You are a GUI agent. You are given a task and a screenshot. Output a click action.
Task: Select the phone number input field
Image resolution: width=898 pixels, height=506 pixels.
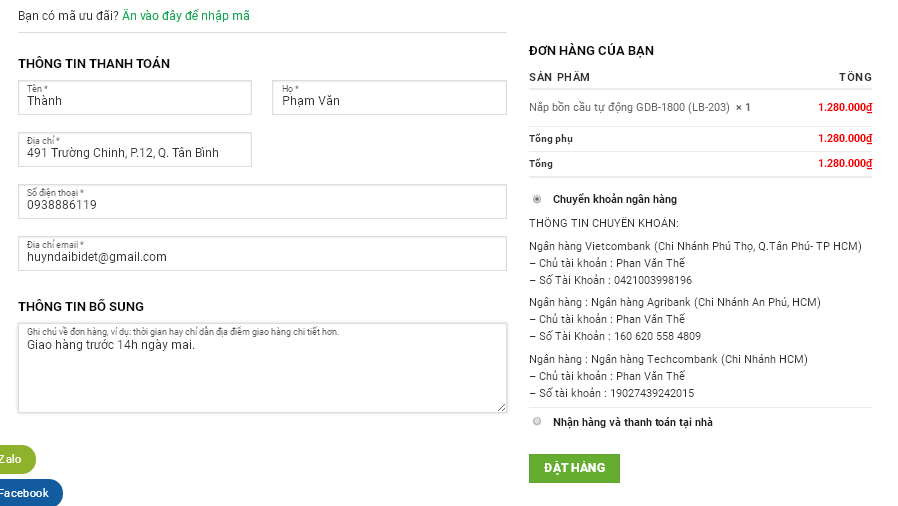click(x=262, y=203)
